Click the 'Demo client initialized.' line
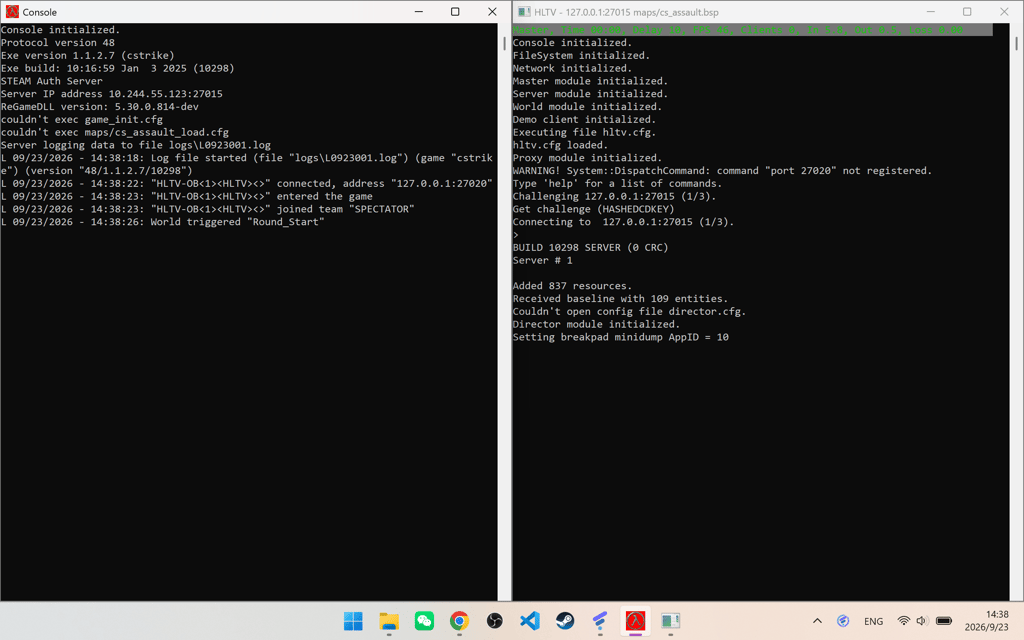The height and width of the screenshot is (640, 1024). click(x=584, y=120)
